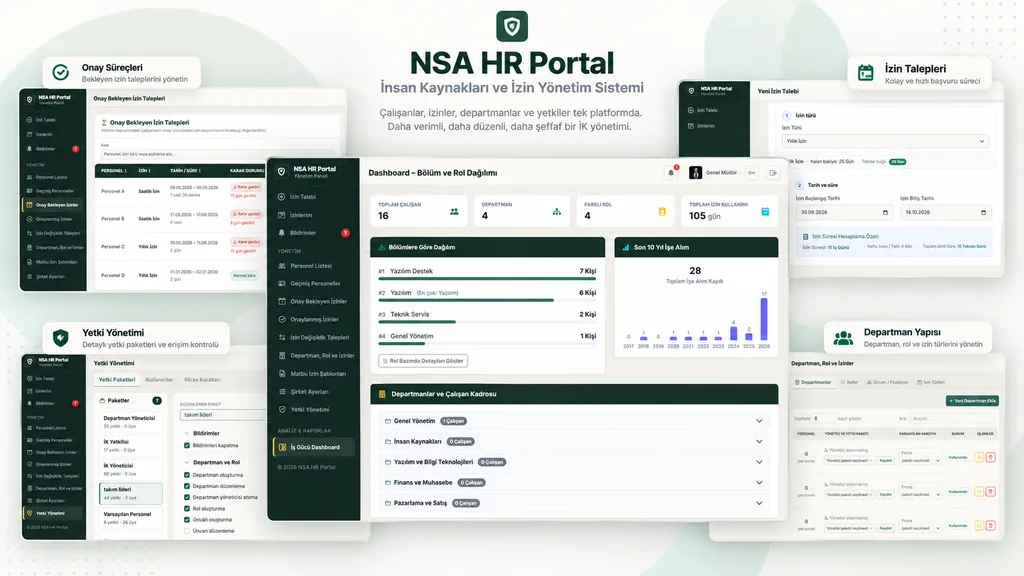Open calendar picker for İzin Başlangıç Tarihi
The image size is (1024, 576).
pos(885,212)
